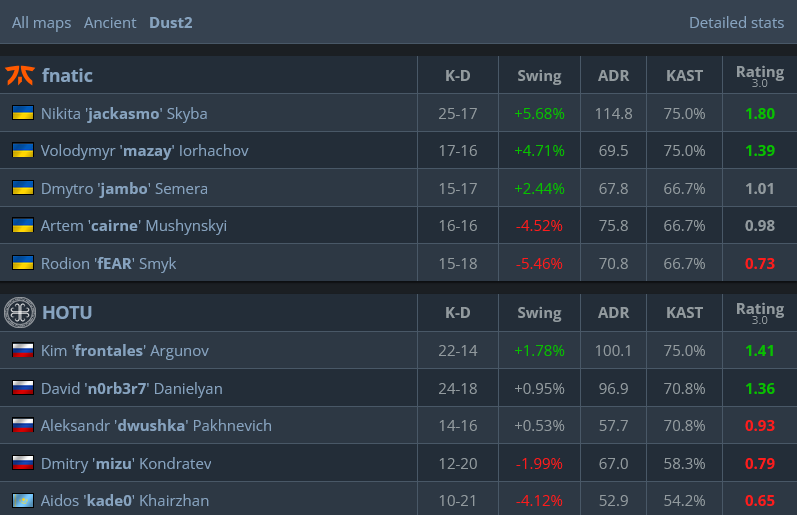Open the fnatic team name link
Image resolution: width=797 pixels, height=515 pixels.
67,76
